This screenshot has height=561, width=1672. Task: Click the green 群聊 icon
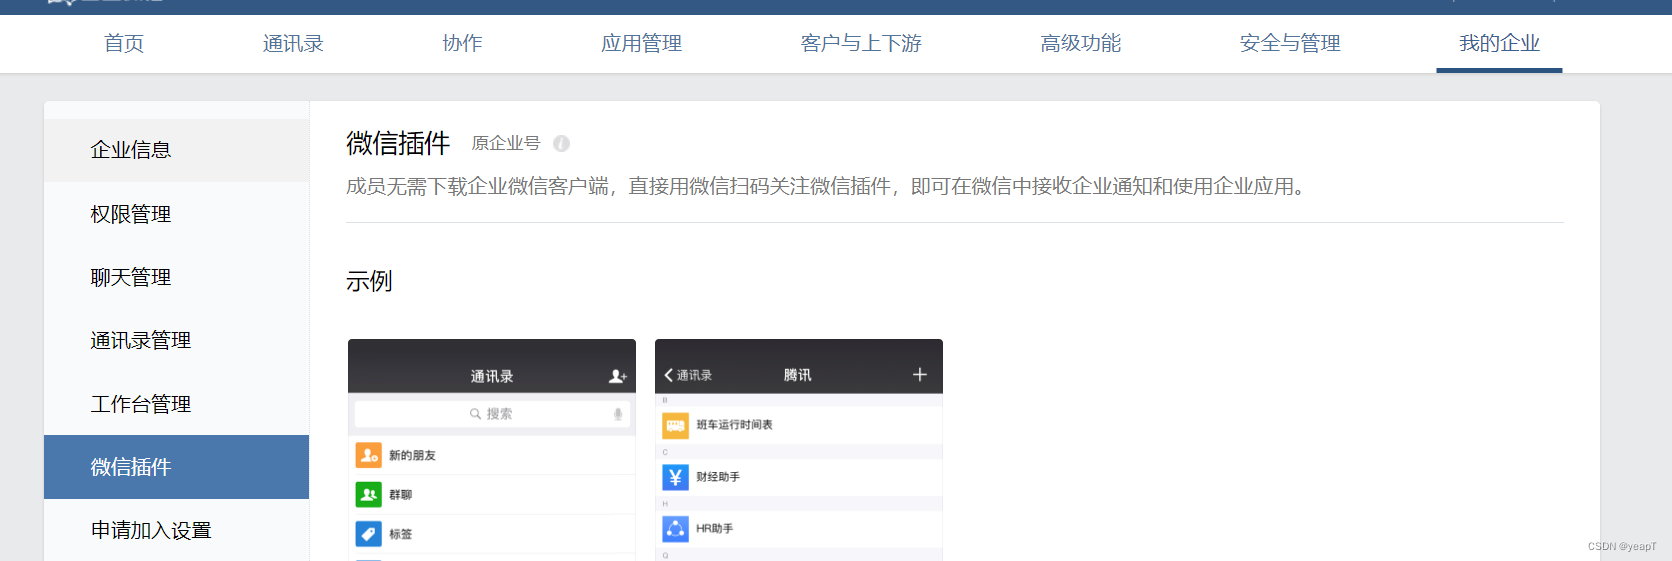(x=368, y=494)
